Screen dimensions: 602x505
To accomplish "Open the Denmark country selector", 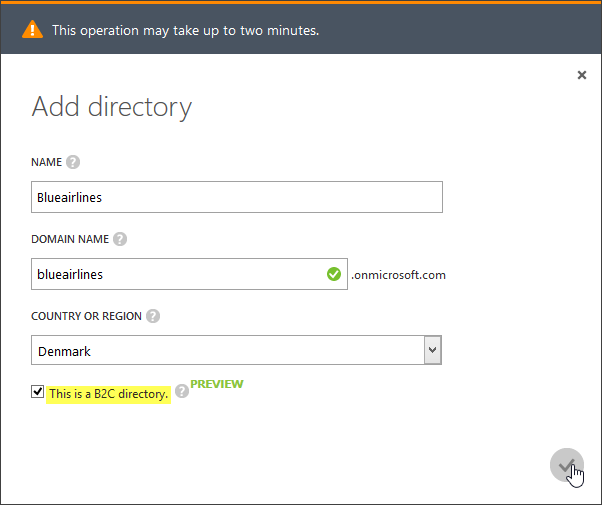I will click(236, 350).
